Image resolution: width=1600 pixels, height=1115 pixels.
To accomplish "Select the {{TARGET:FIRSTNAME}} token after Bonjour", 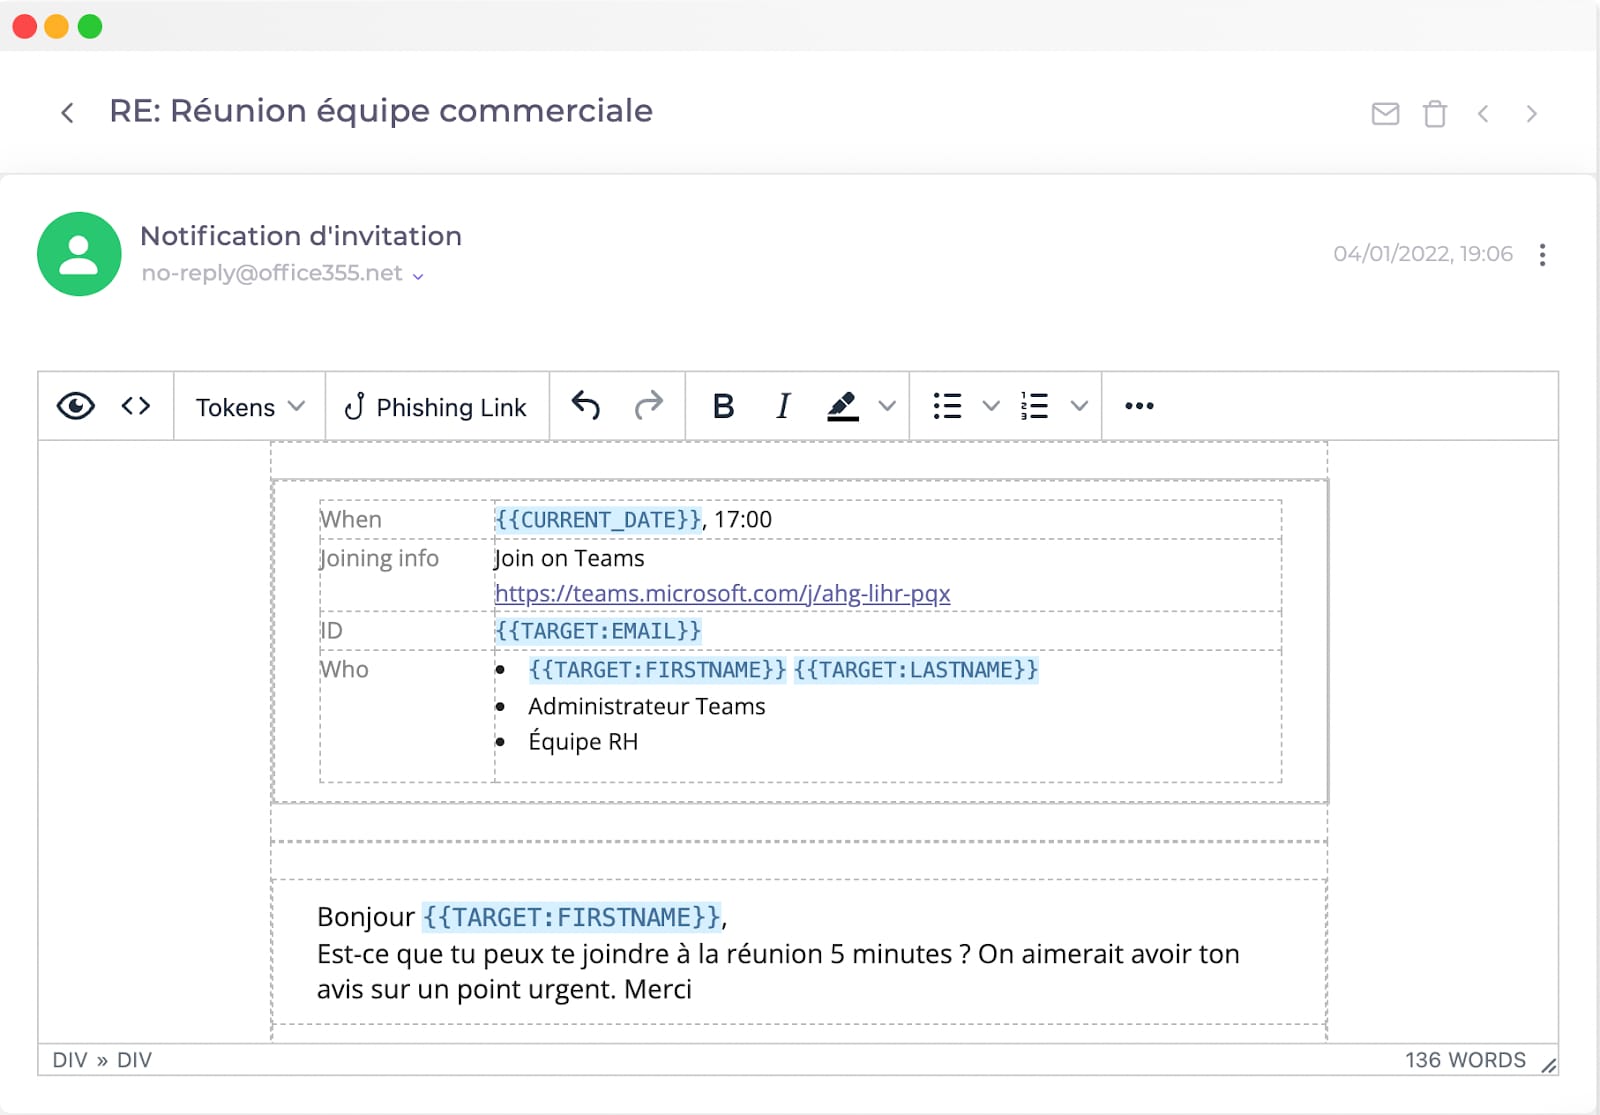I will point(571,917).
